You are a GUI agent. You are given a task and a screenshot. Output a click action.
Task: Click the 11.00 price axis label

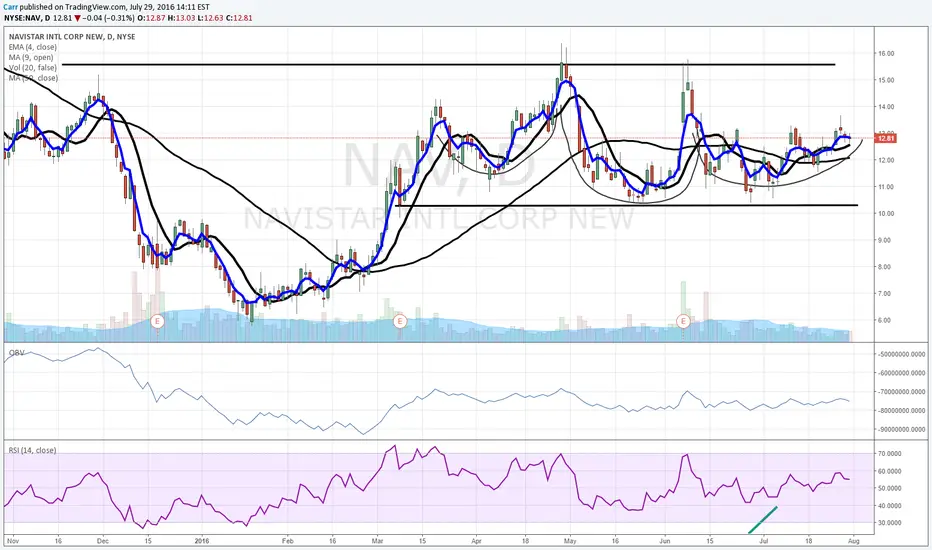tap(886, 187)
